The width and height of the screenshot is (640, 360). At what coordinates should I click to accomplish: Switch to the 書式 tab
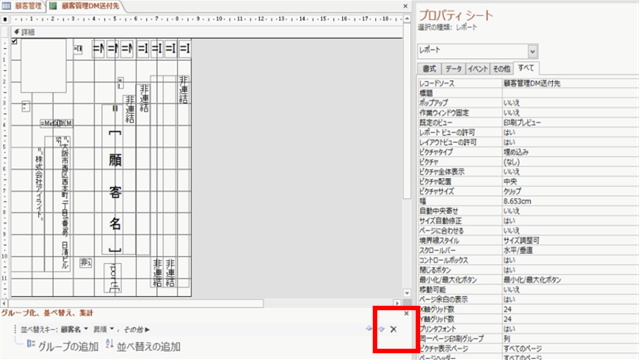coord(429,69)
